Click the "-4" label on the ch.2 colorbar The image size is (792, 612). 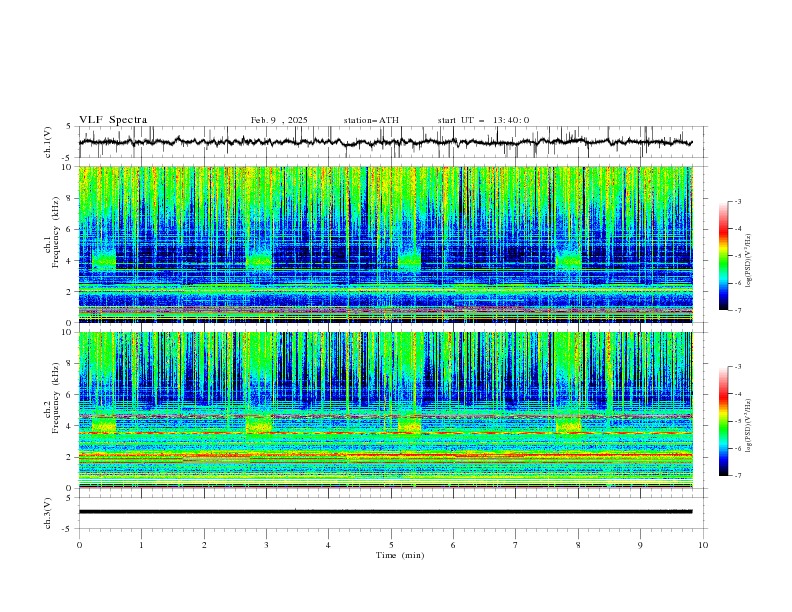pyautogui.click(x=737, y=394)
